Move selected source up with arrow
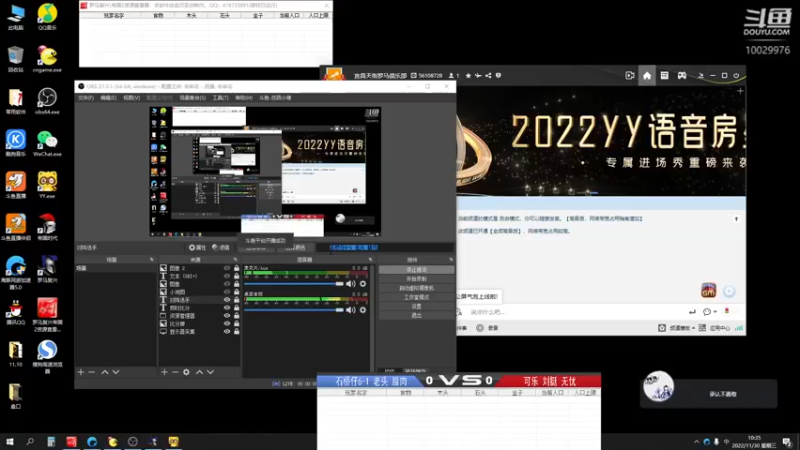 coord(199,372)
